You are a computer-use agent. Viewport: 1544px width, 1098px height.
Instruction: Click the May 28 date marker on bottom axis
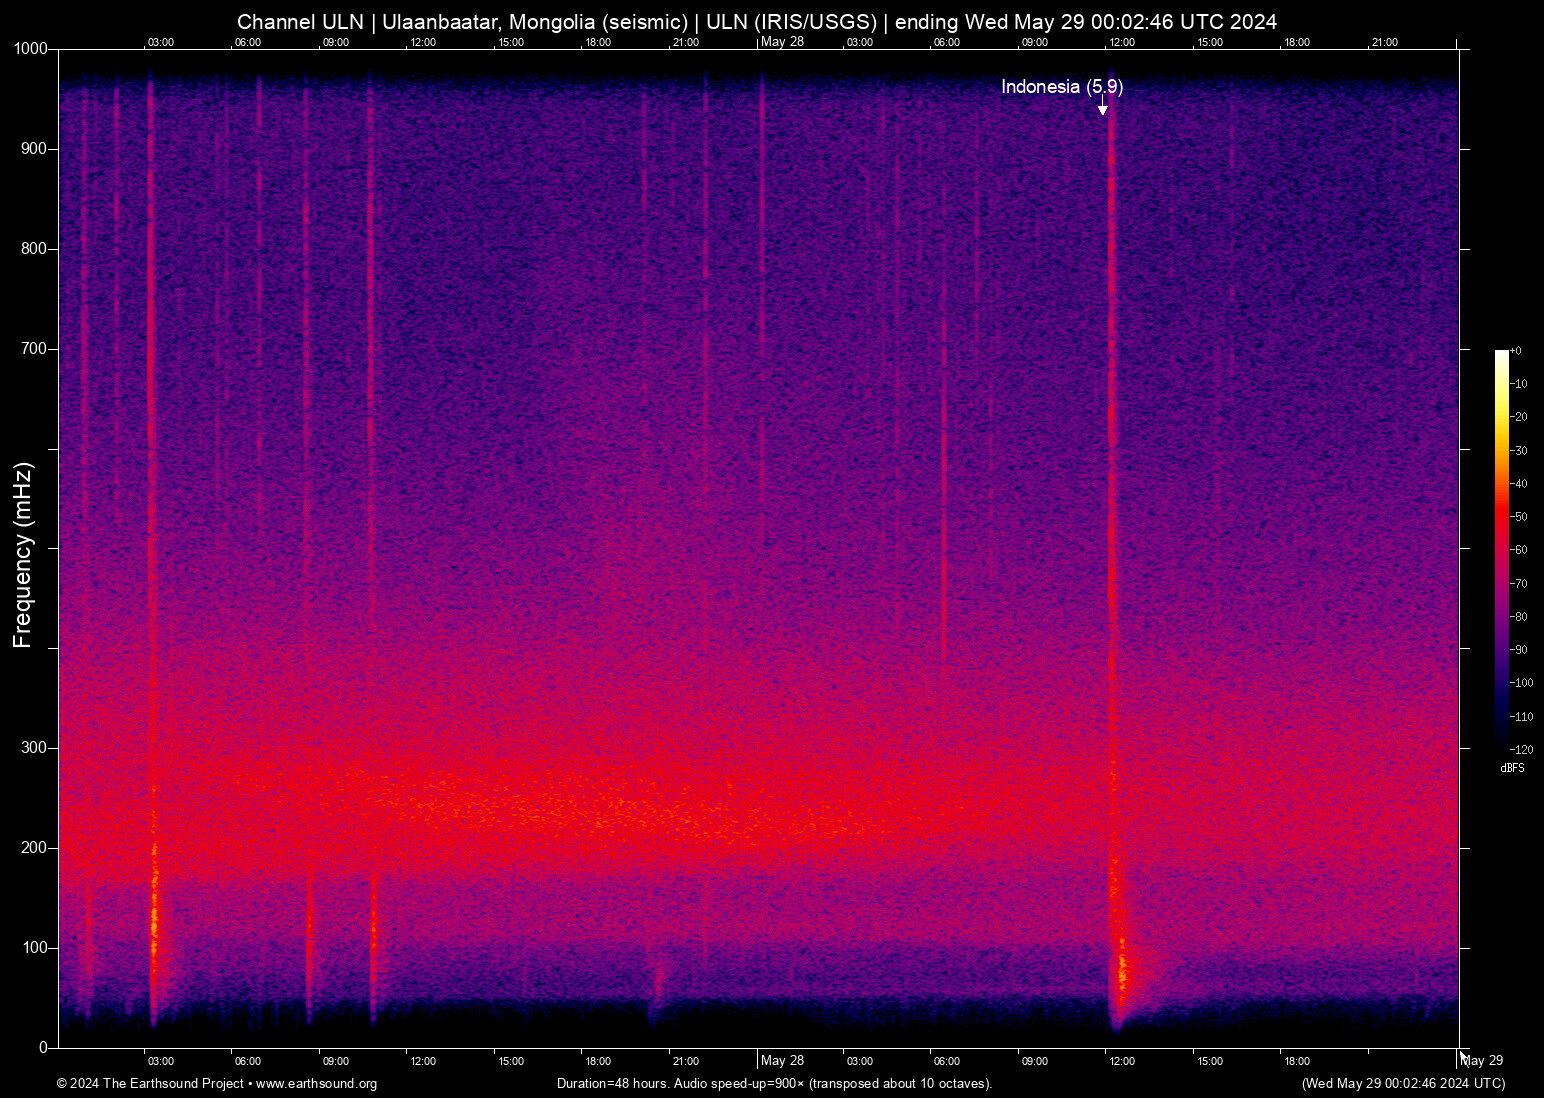(782, 1061)
